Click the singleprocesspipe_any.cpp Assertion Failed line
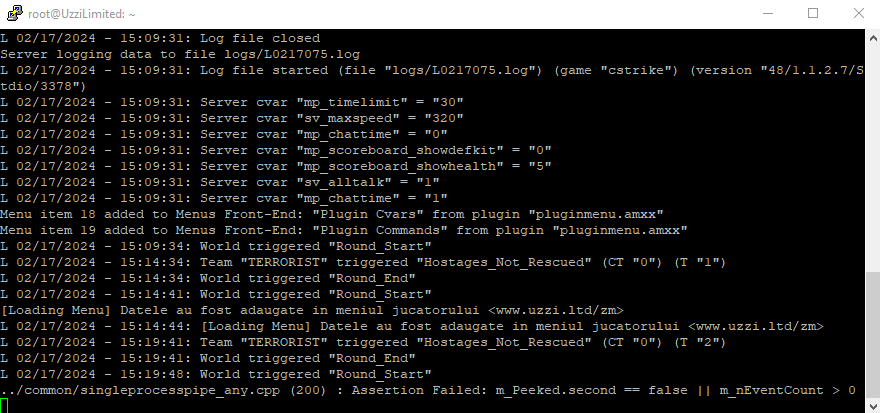This screenshot has width=880, height=413. tap(428, 390)
